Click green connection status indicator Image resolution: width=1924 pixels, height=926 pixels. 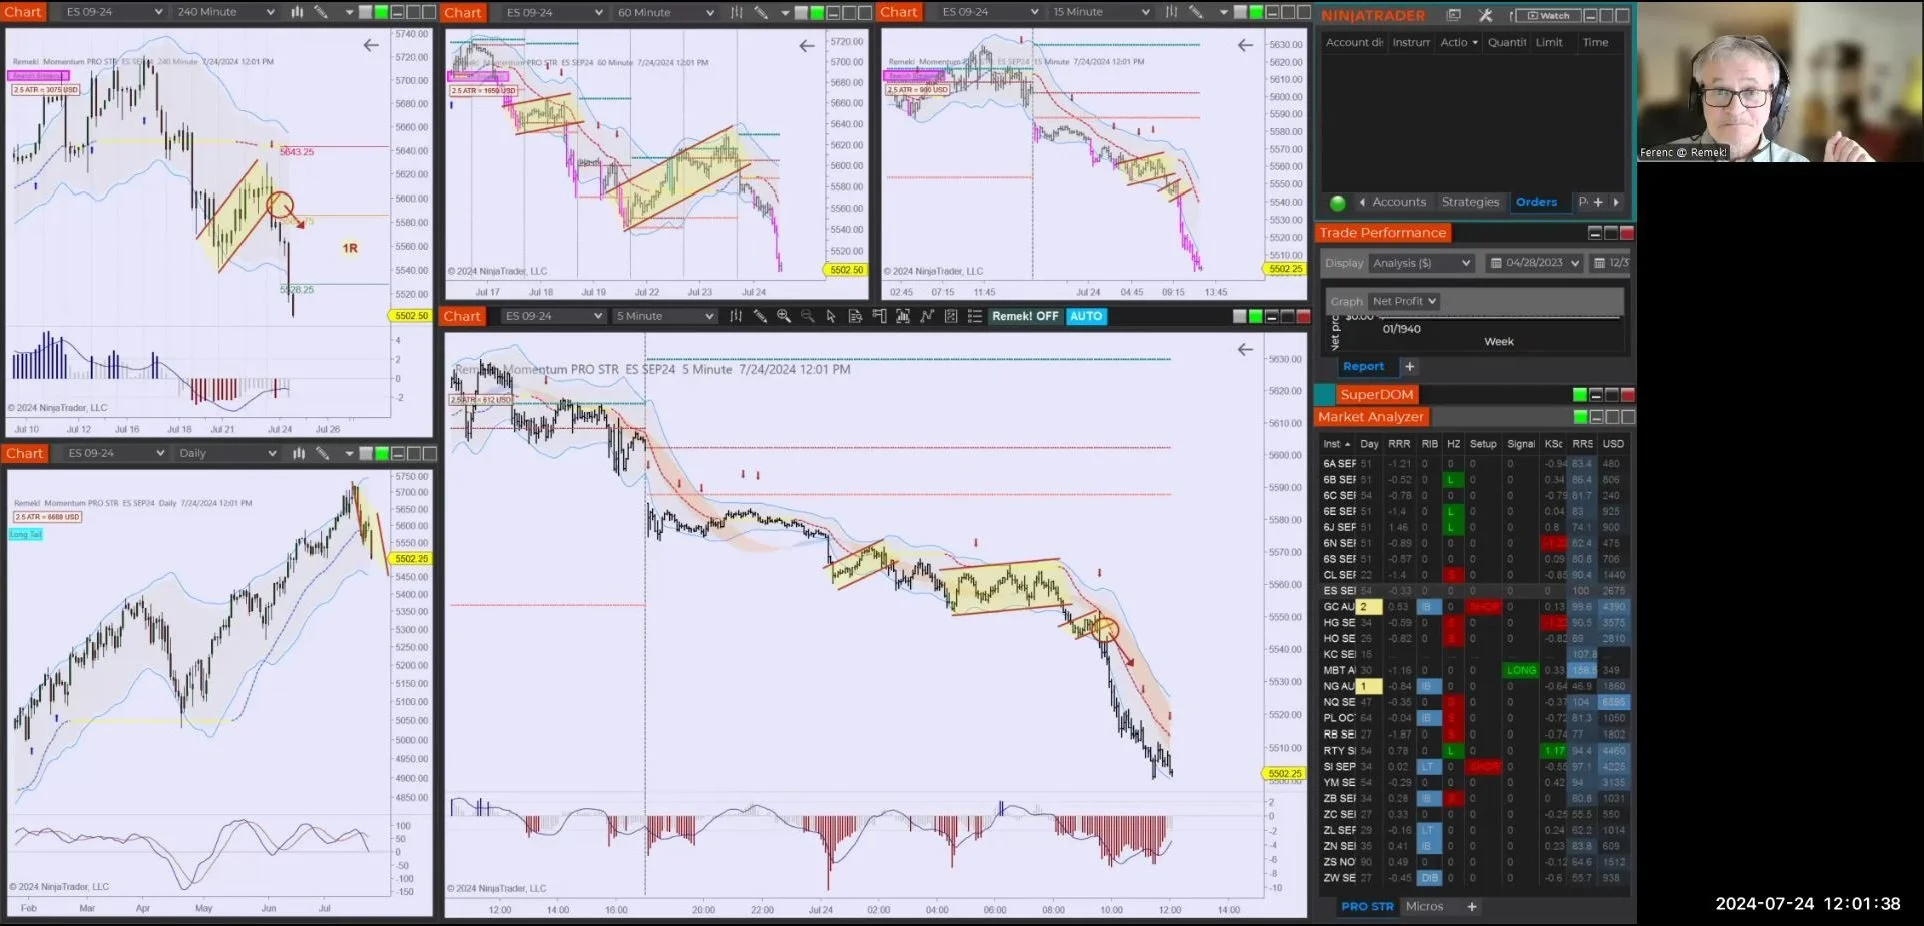[x=1338, y=203]
